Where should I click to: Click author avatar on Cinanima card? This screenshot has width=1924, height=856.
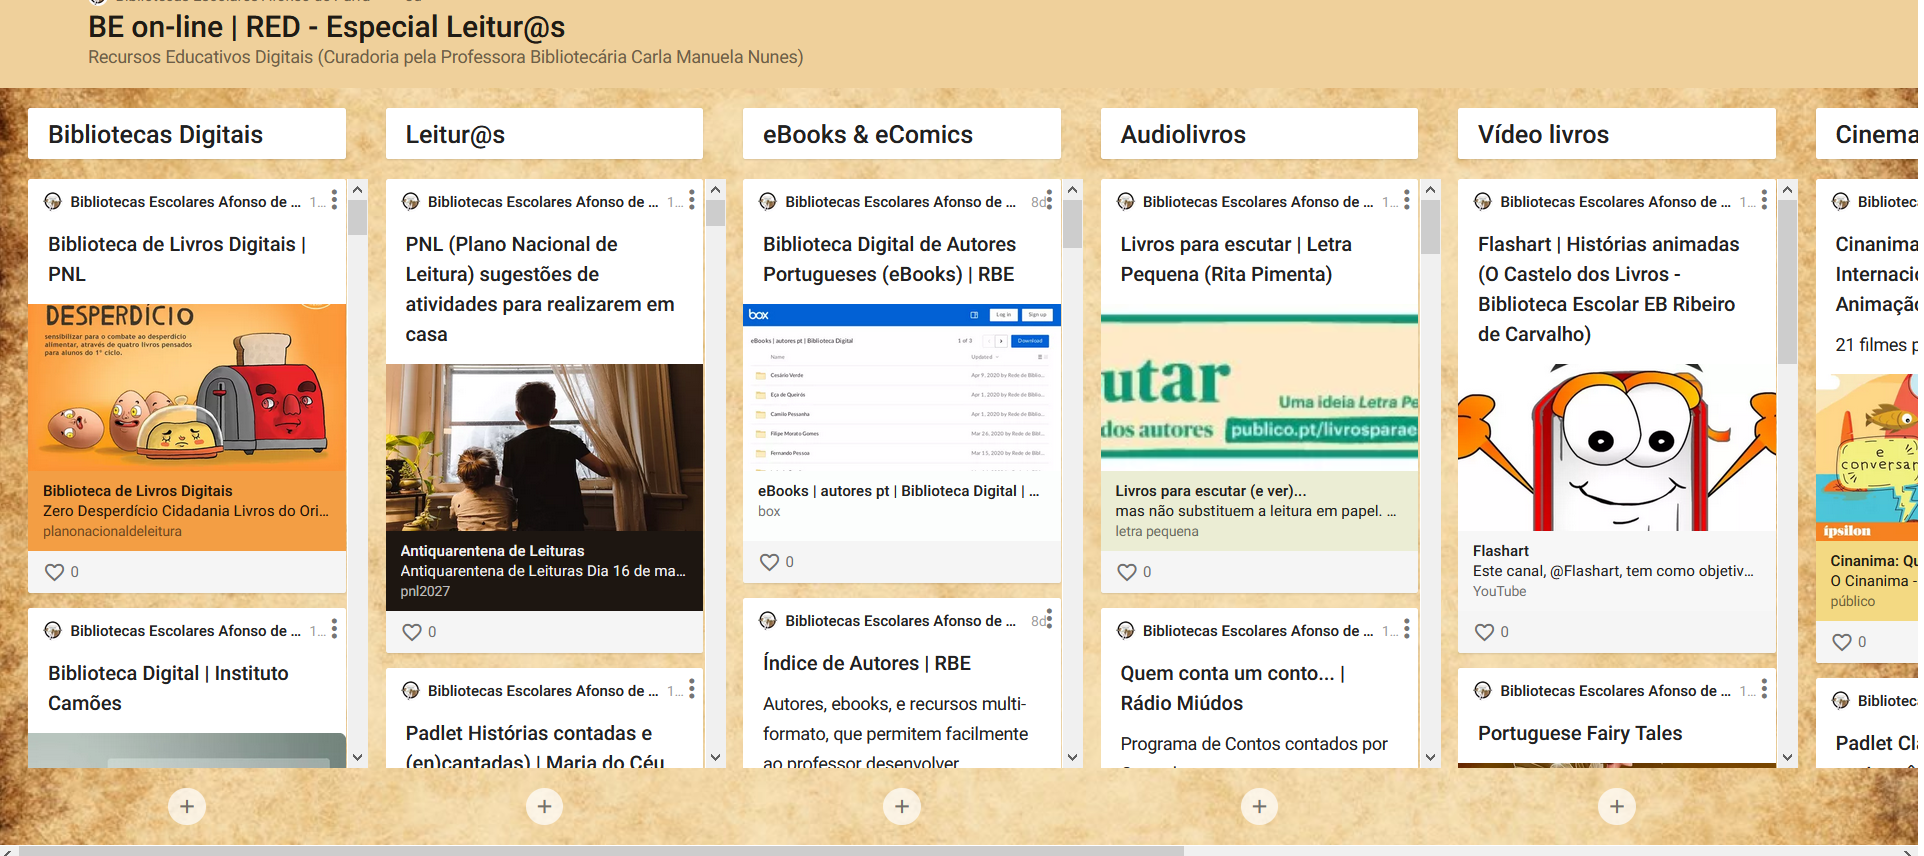tap(1840, 201)
